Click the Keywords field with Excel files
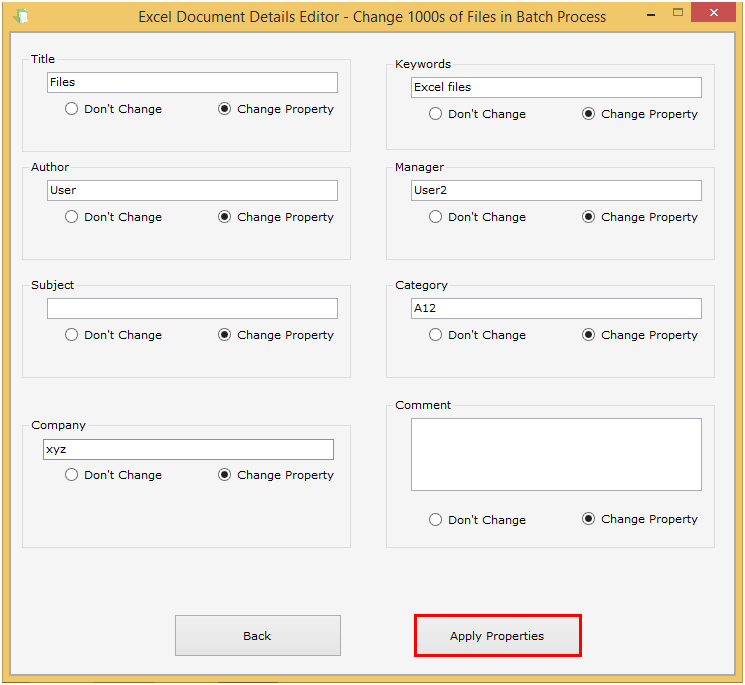Screen dimensions: 745x685 pyautogui.click(x=556, y=87)
